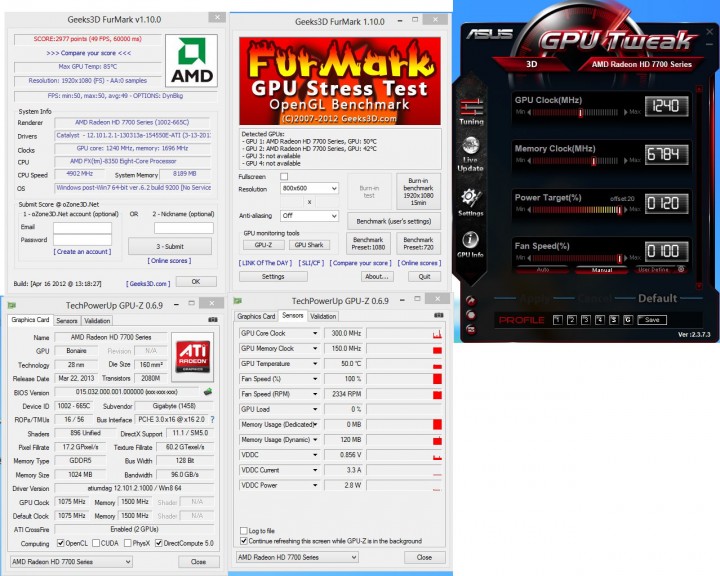Click the Memory Clock Max arrow
Image resolution: width=720 pixels, height=576 pixels.
point(625,161)
